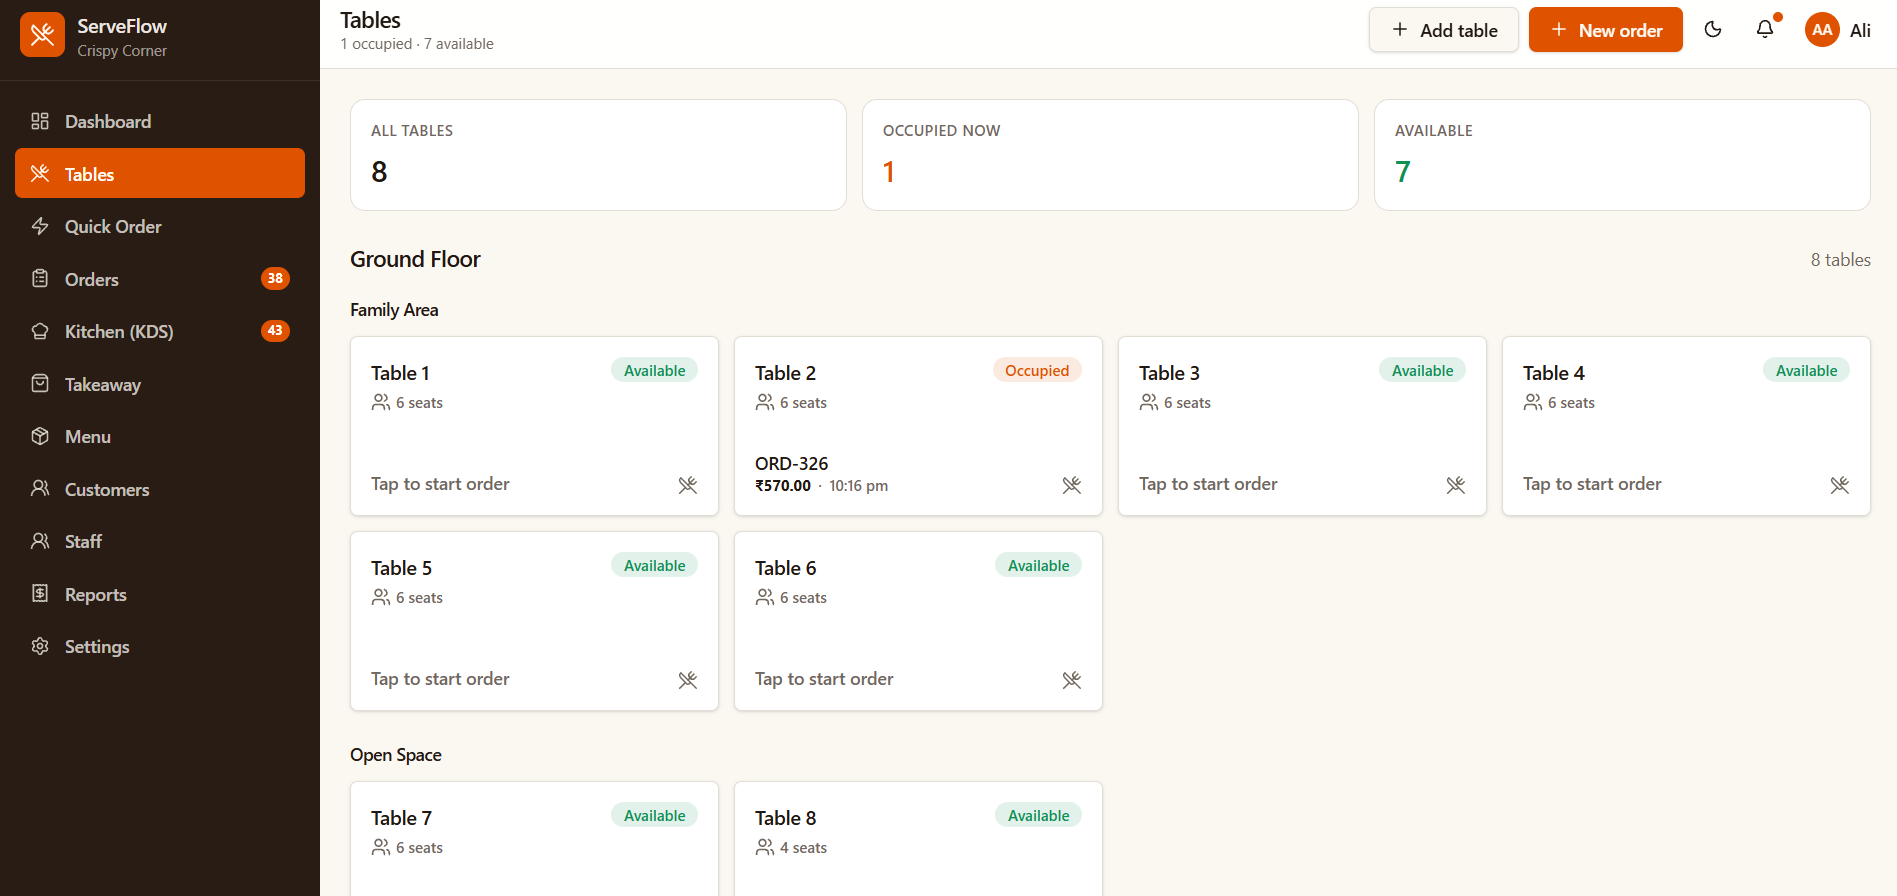
Task: Click the Customers people icon
Action: 40,489
